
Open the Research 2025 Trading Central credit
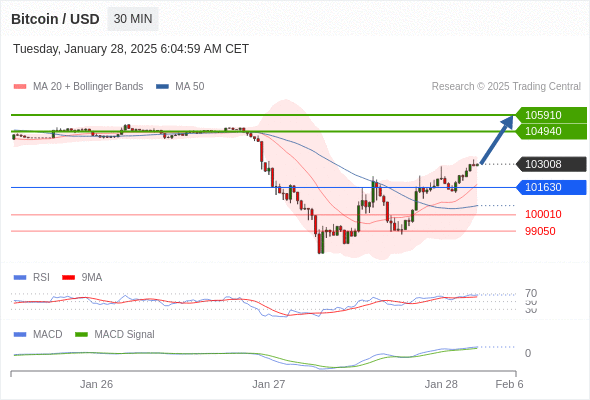click(x=506, y=87)
